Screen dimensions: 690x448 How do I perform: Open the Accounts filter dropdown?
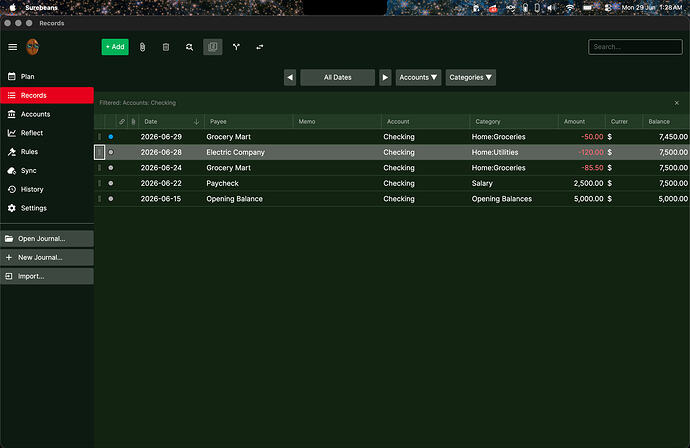pos(418,77)
